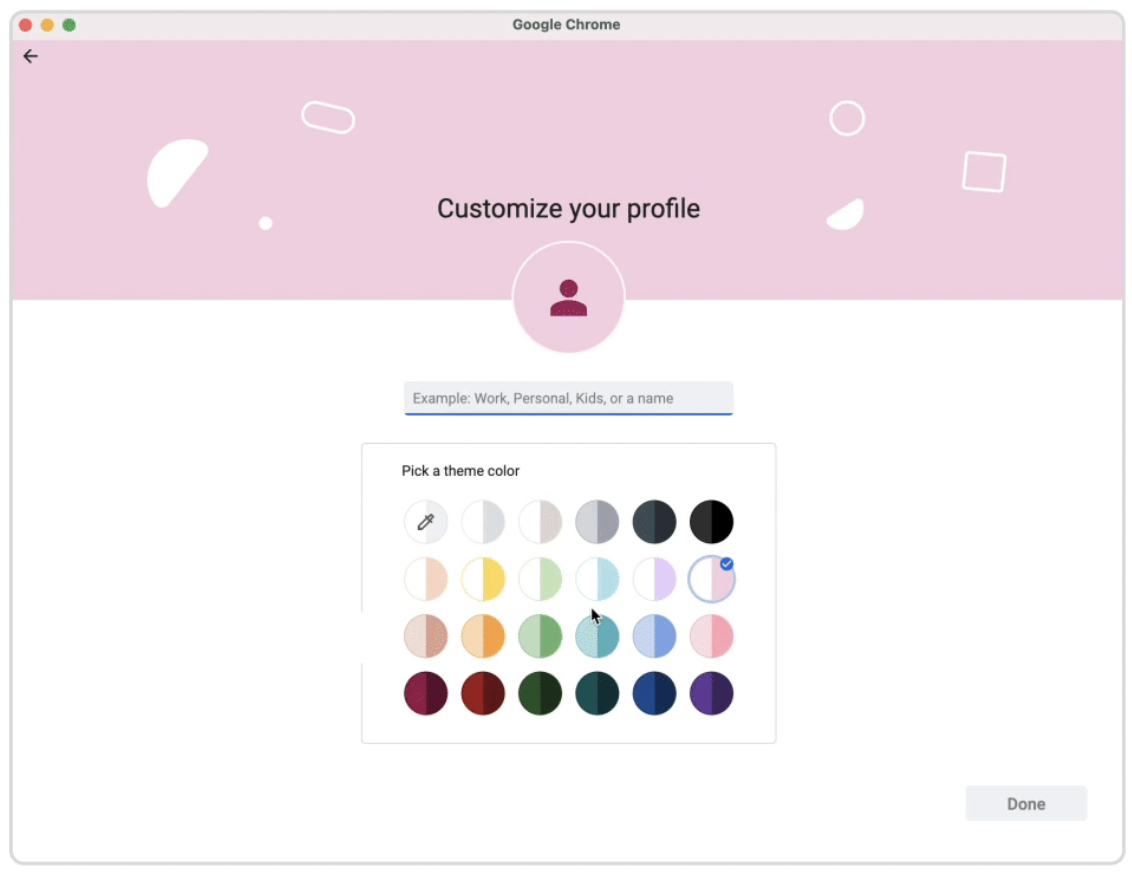
Task: Select the teal theme color
Action: [597, 635]
